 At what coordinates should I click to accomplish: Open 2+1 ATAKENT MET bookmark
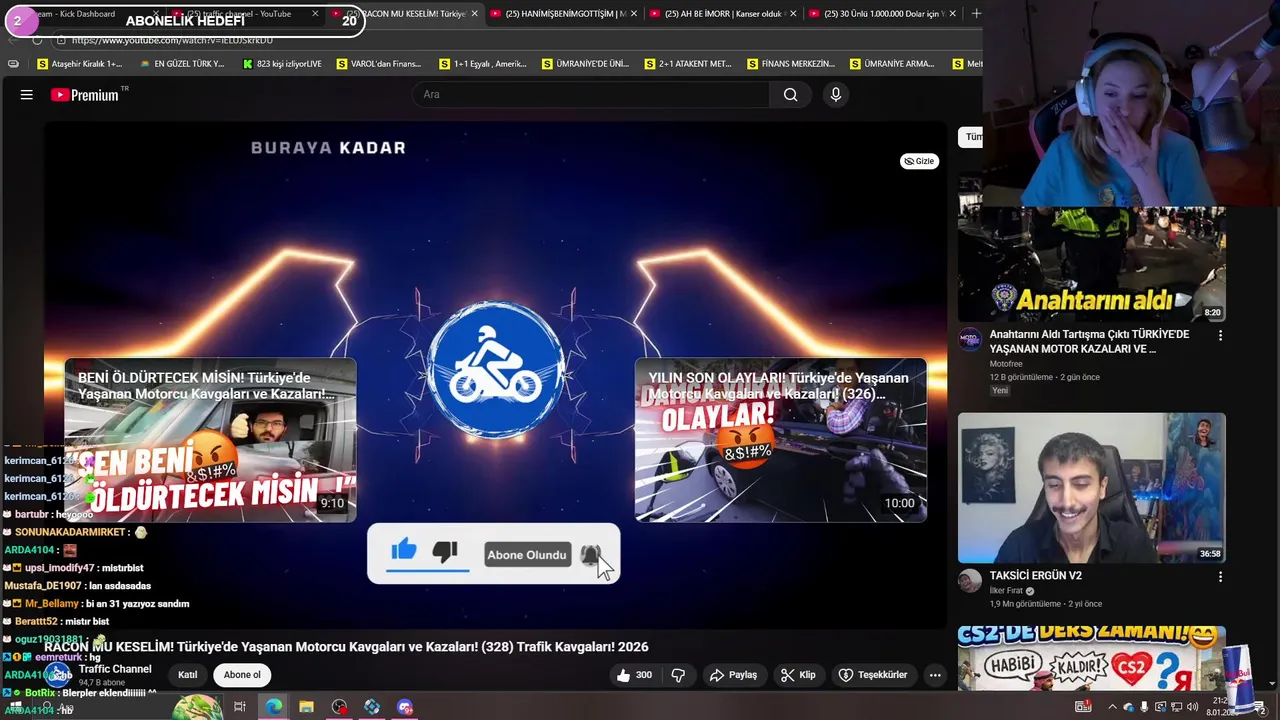[688, 64]
